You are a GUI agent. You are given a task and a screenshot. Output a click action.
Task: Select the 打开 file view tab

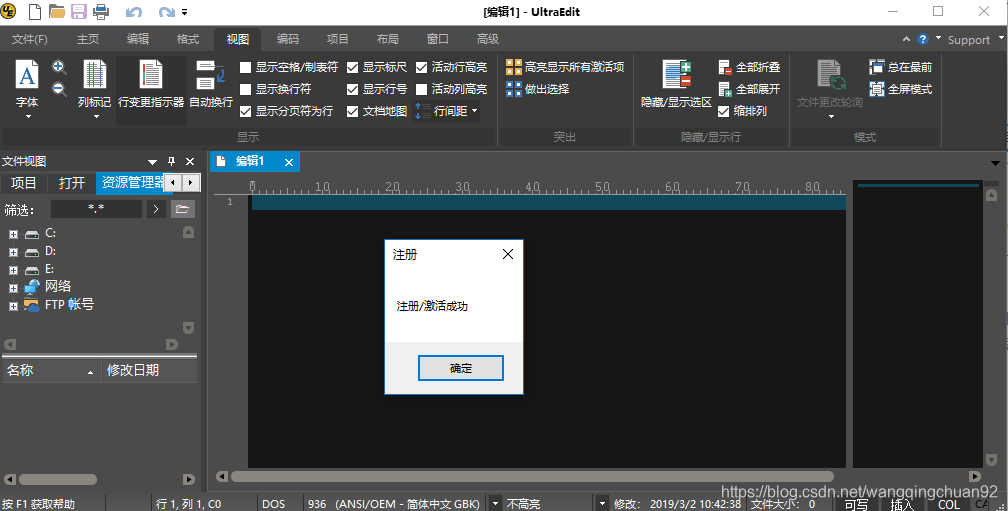click(x=71, y=183)
